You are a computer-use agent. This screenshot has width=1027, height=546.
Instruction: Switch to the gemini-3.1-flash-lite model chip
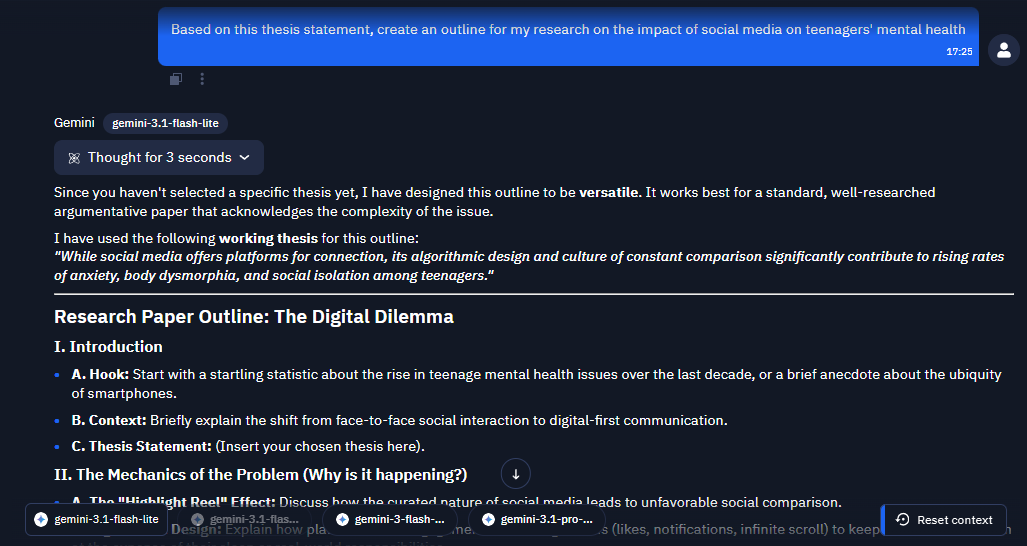tap(96, 520)
